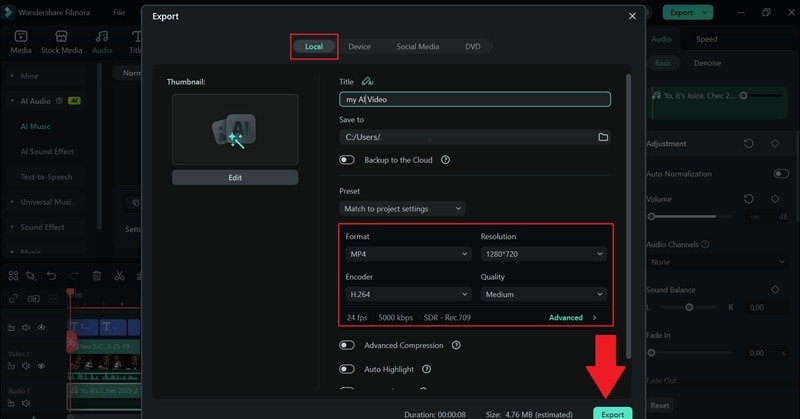
Task: Toggle Auto Normalization switch
Action: pos(781,174)
